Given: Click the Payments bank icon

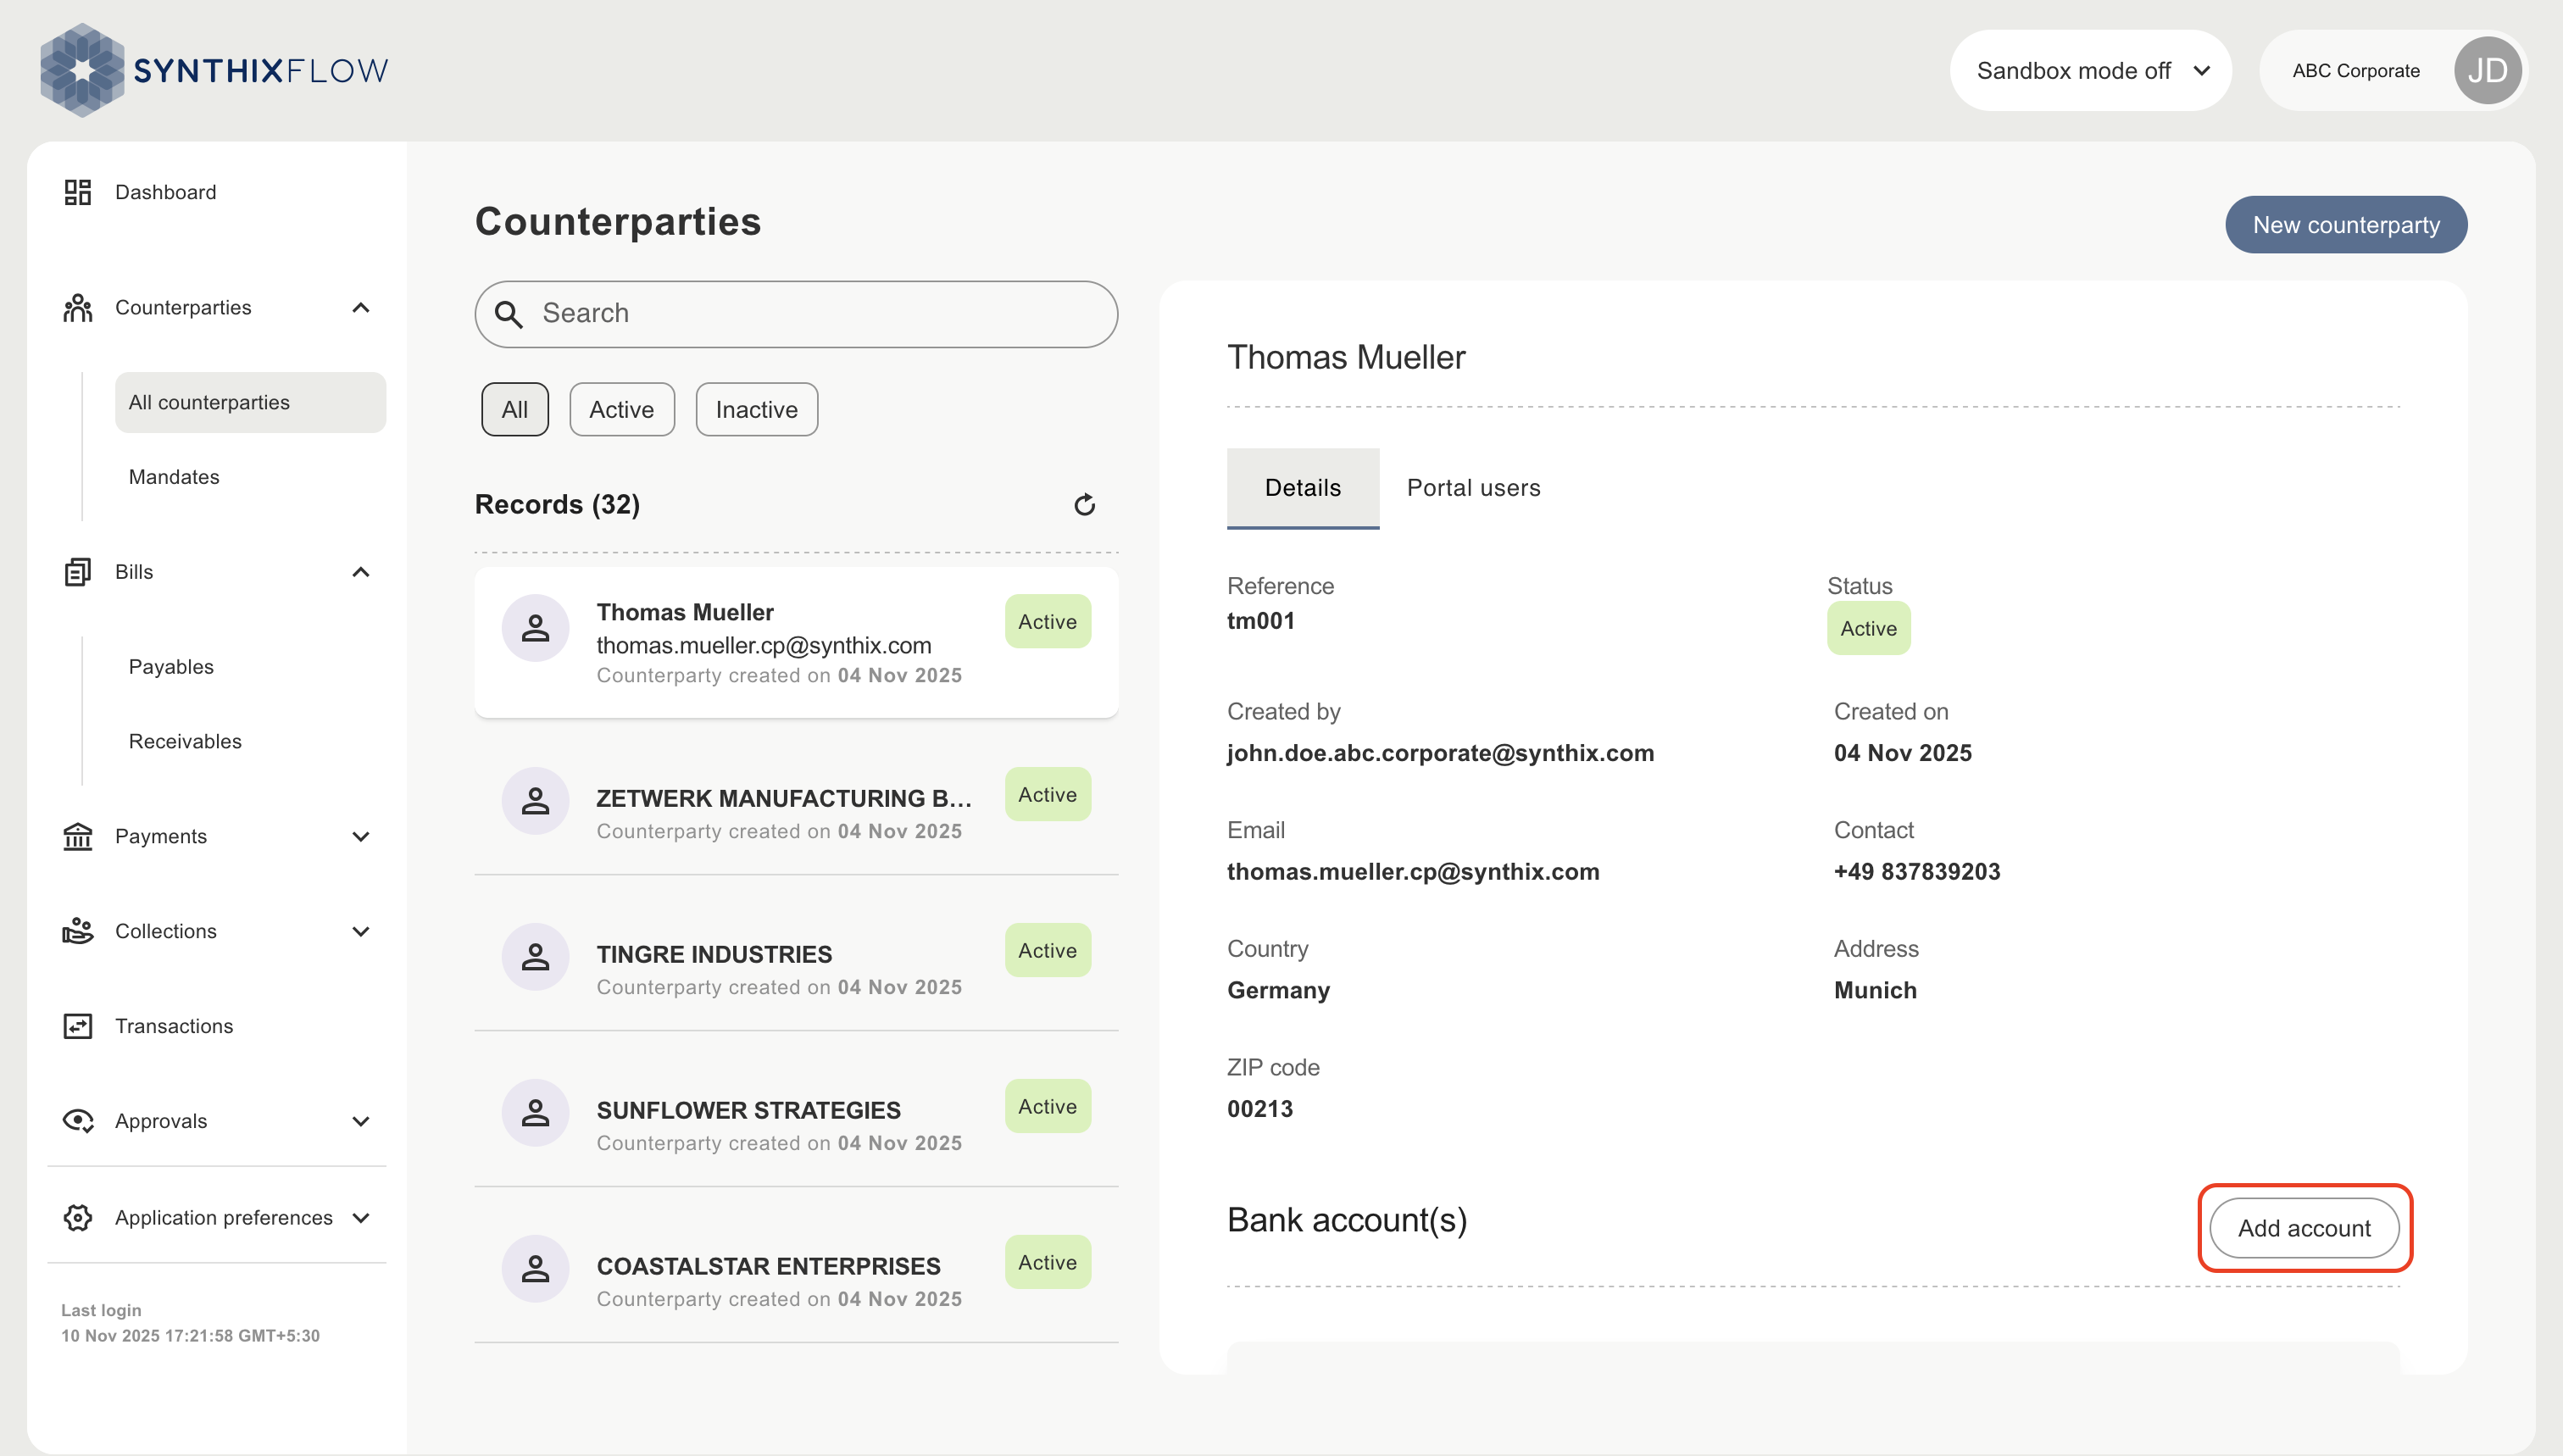Looking at the screenshot, I should (x=78, y=836).
